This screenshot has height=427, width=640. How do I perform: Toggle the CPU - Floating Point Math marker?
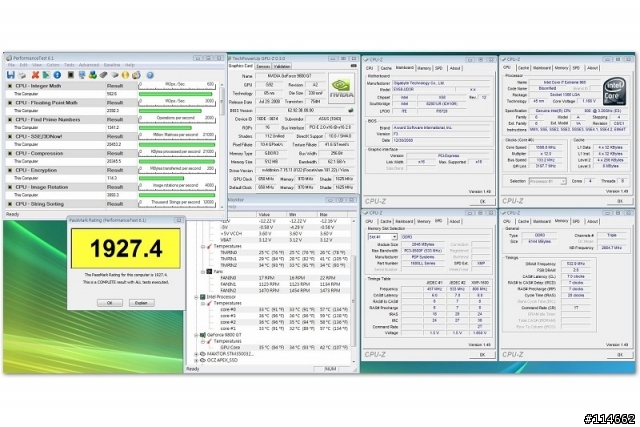(10, 103)
